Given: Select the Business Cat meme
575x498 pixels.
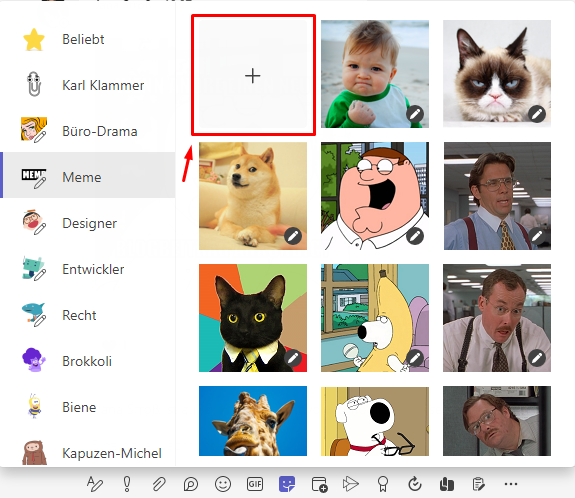Looking at the screenshot, I should pyautogui.click(x=253, y=318).
